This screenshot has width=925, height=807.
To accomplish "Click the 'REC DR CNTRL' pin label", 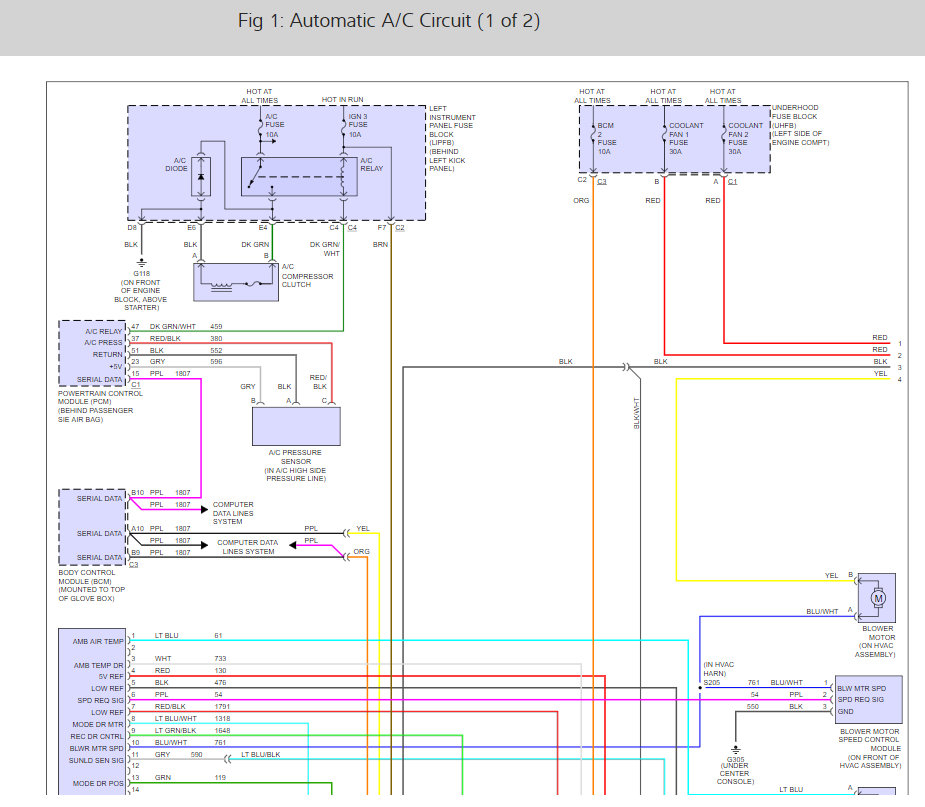I will [x=97, y=736].
